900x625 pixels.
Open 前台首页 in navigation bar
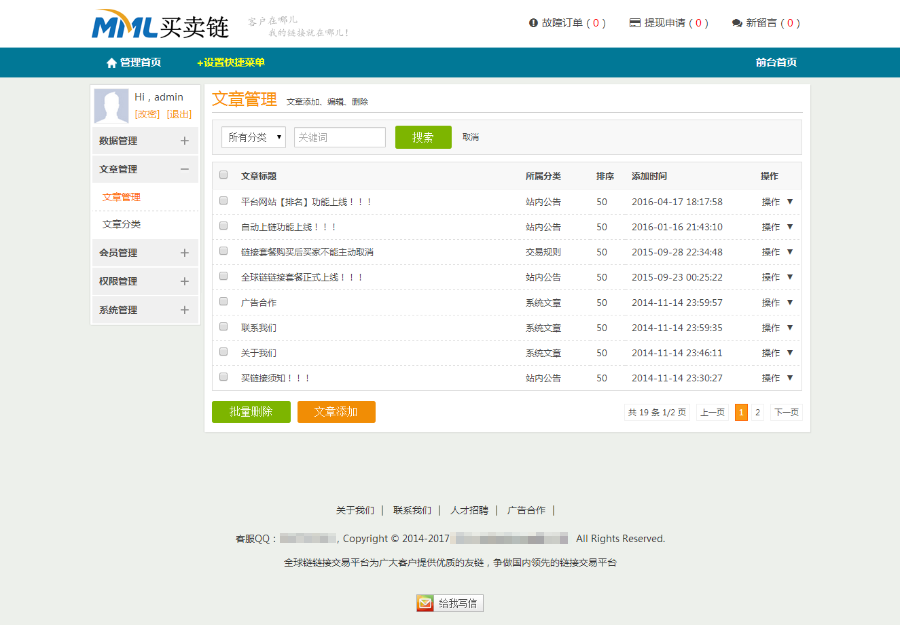(776, 63)
